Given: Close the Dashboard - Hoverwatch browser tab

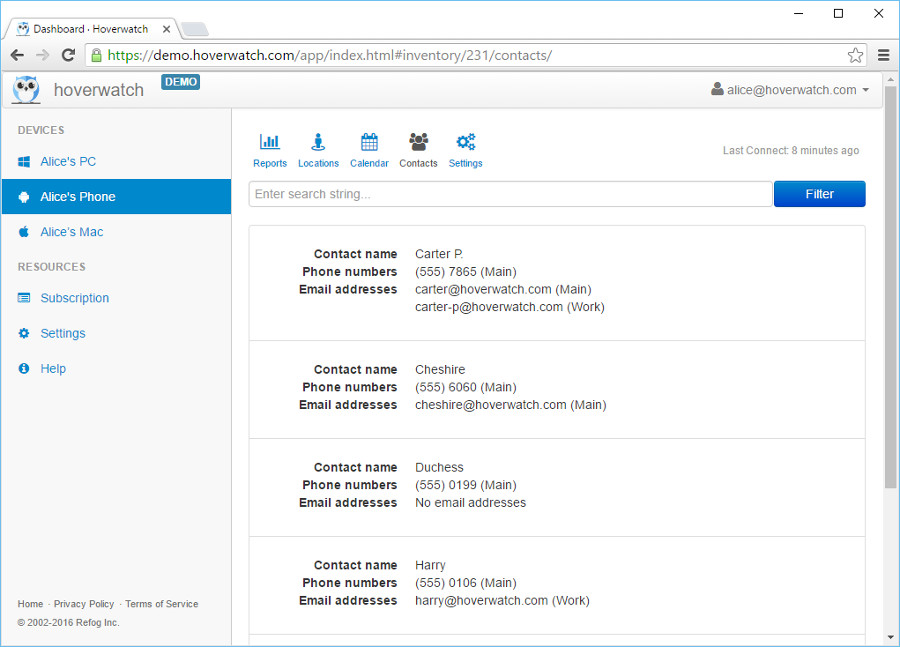Looking at the screenshot, I should point(167,29).
